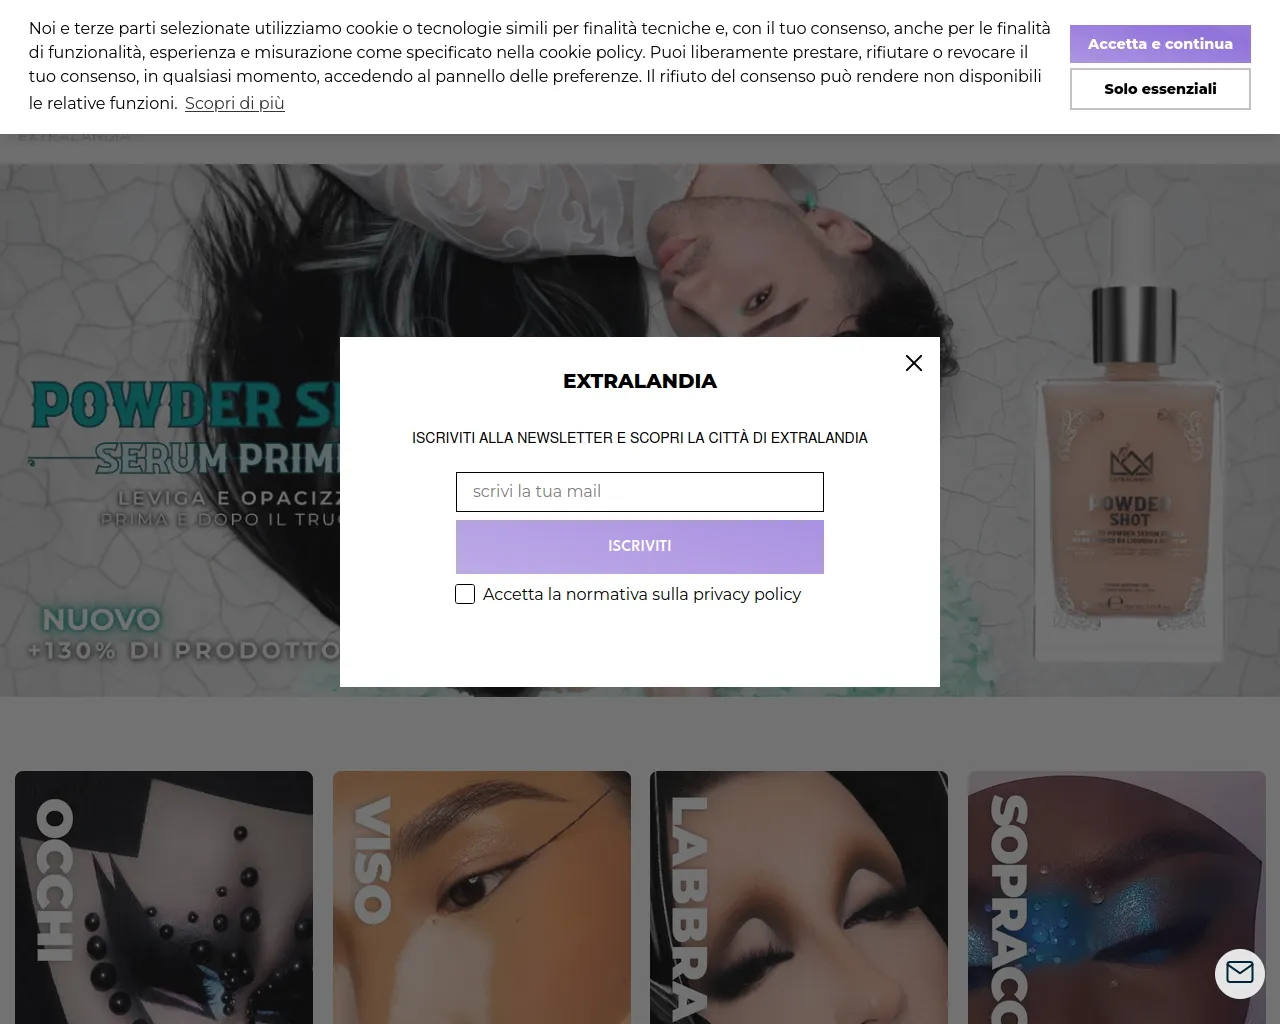Click the email input field
Screen dimensions: 1280x1024
click(640, 492)
